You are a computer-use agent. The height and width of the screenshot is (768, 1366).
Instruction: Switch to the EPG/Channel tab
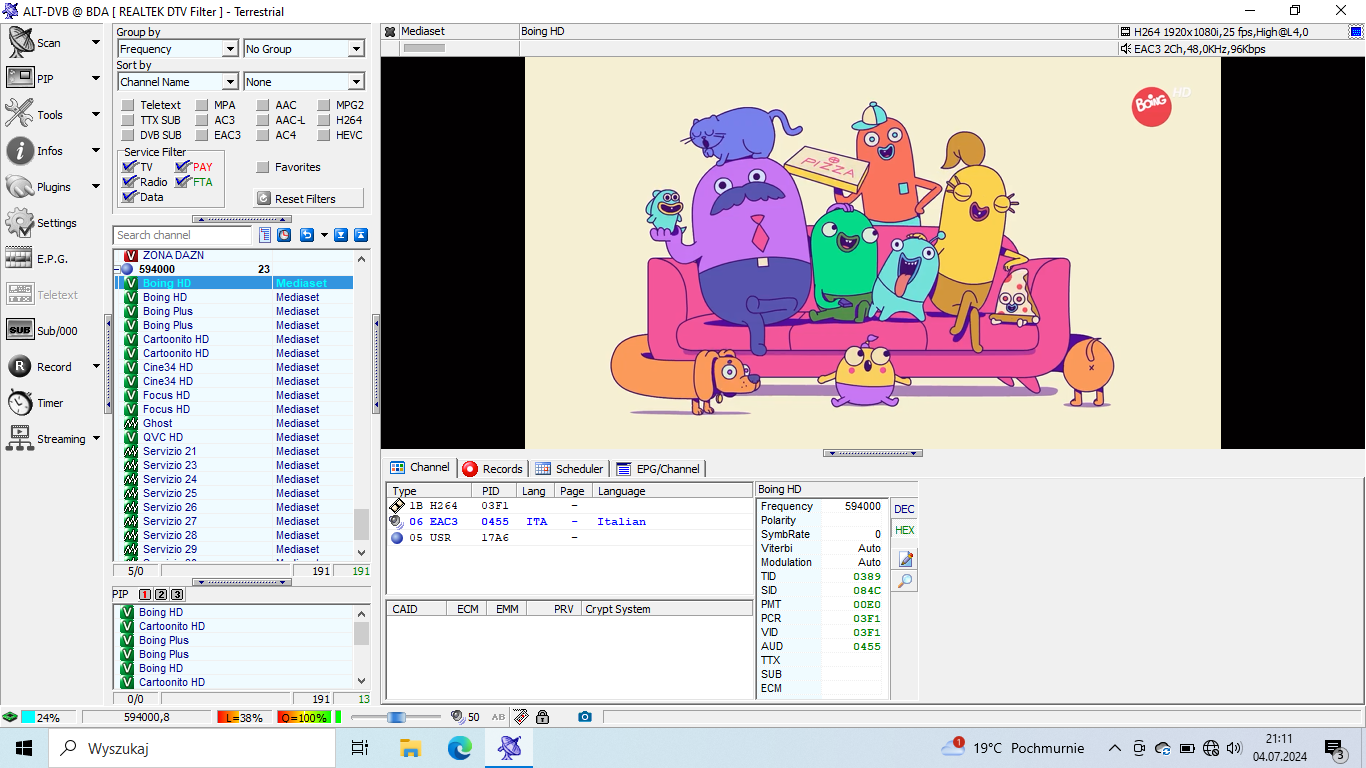(x=658, y=468)
